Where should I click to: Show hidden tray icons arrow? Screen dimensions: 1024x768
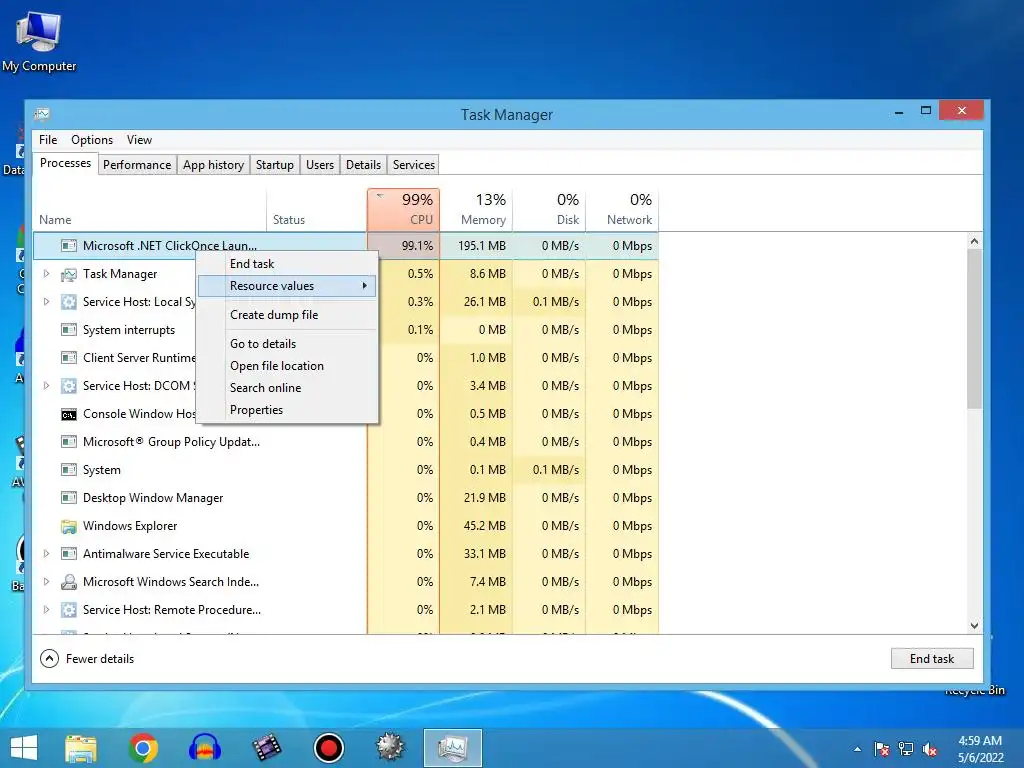tap(857, 750)
